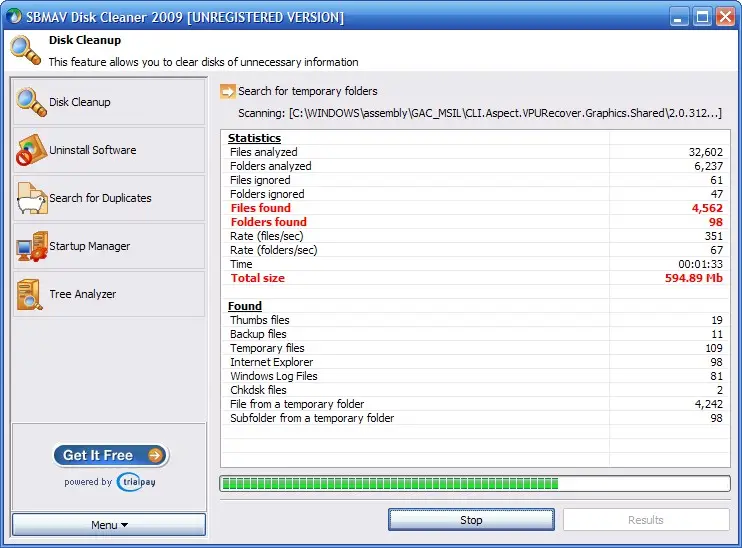Click the orange arrow icon next to Search for temporary folders
The image size is (742, 548).
(x=228, y=91)
